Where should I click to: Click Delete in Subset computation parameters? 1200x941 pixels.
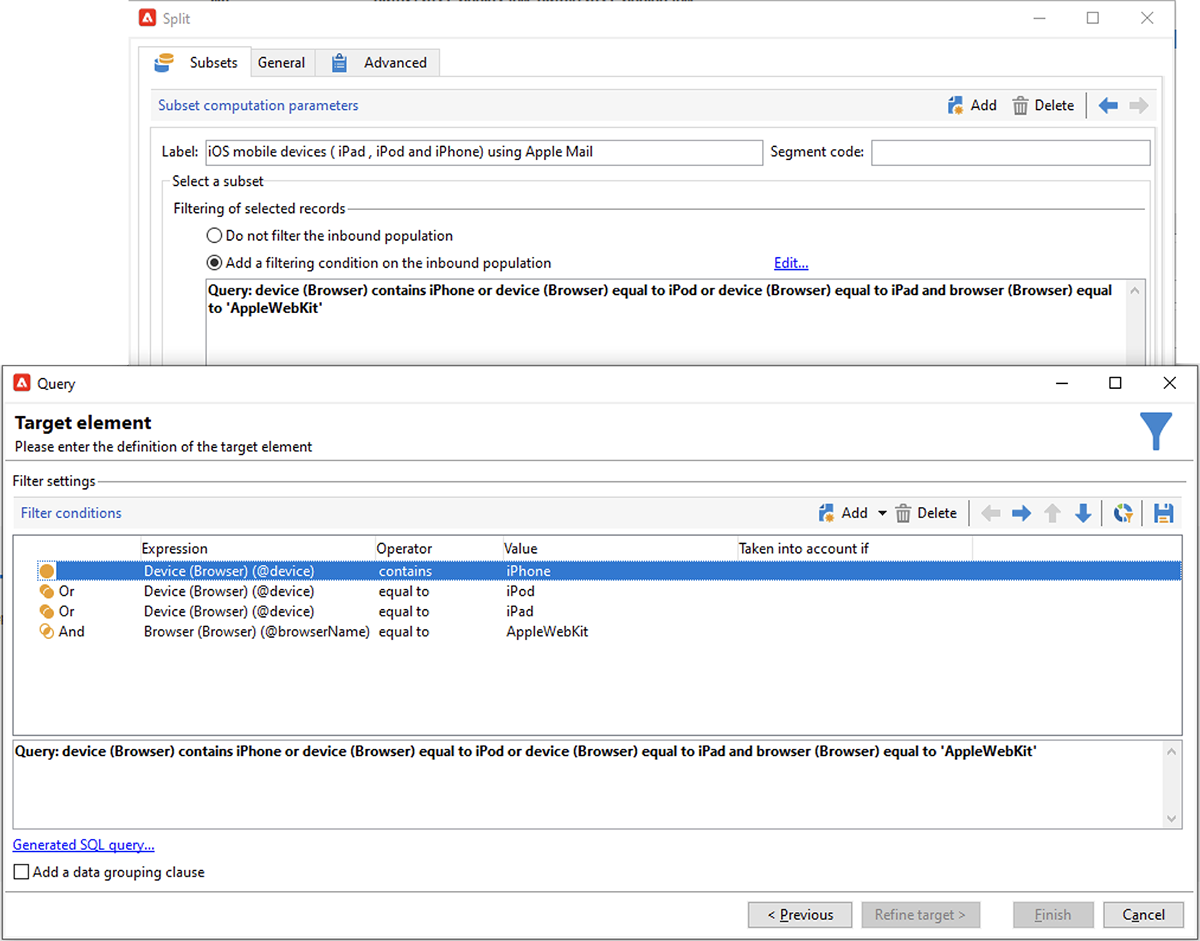pos(1043,105)
